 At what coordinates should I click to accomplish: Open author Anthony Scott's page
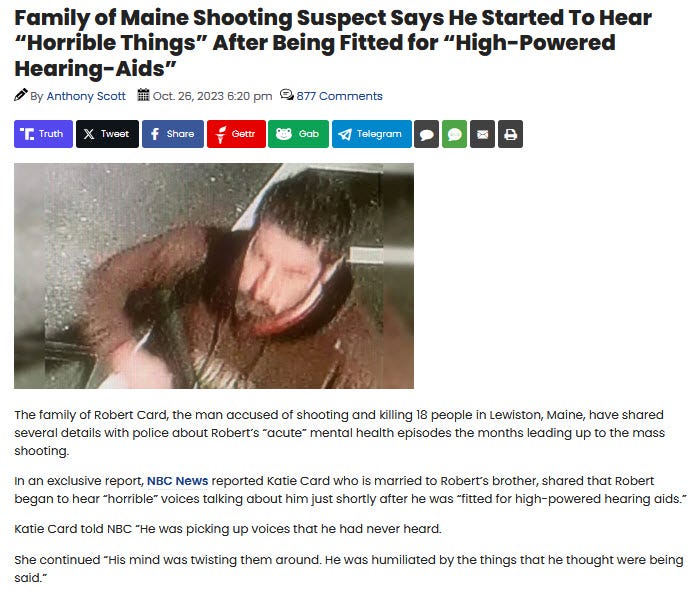[x=86, y=96]
